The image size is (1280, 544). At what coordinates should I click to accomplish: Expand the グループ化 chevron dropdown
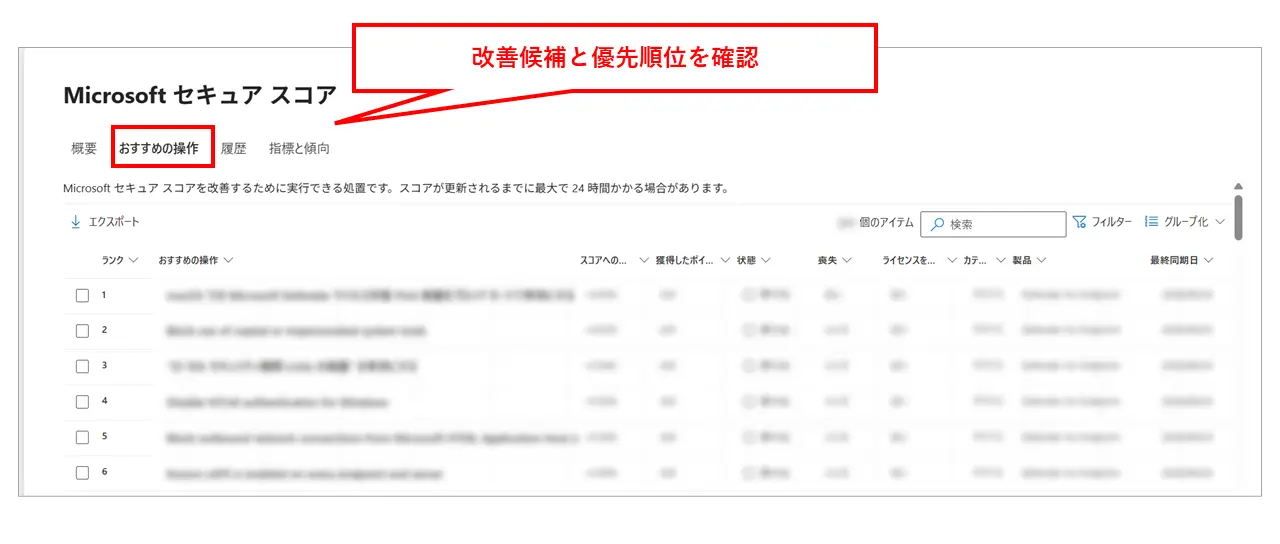pos(1219,222)
